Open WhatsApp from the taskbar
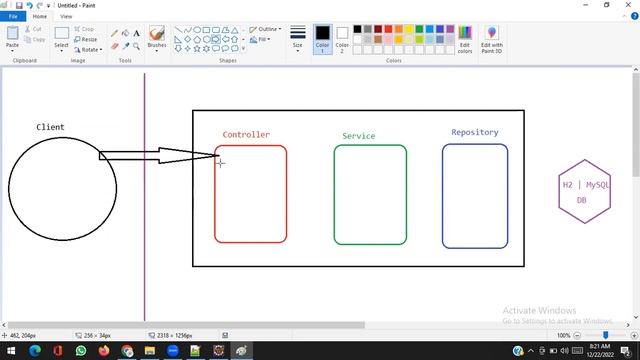 click(81, 351)
